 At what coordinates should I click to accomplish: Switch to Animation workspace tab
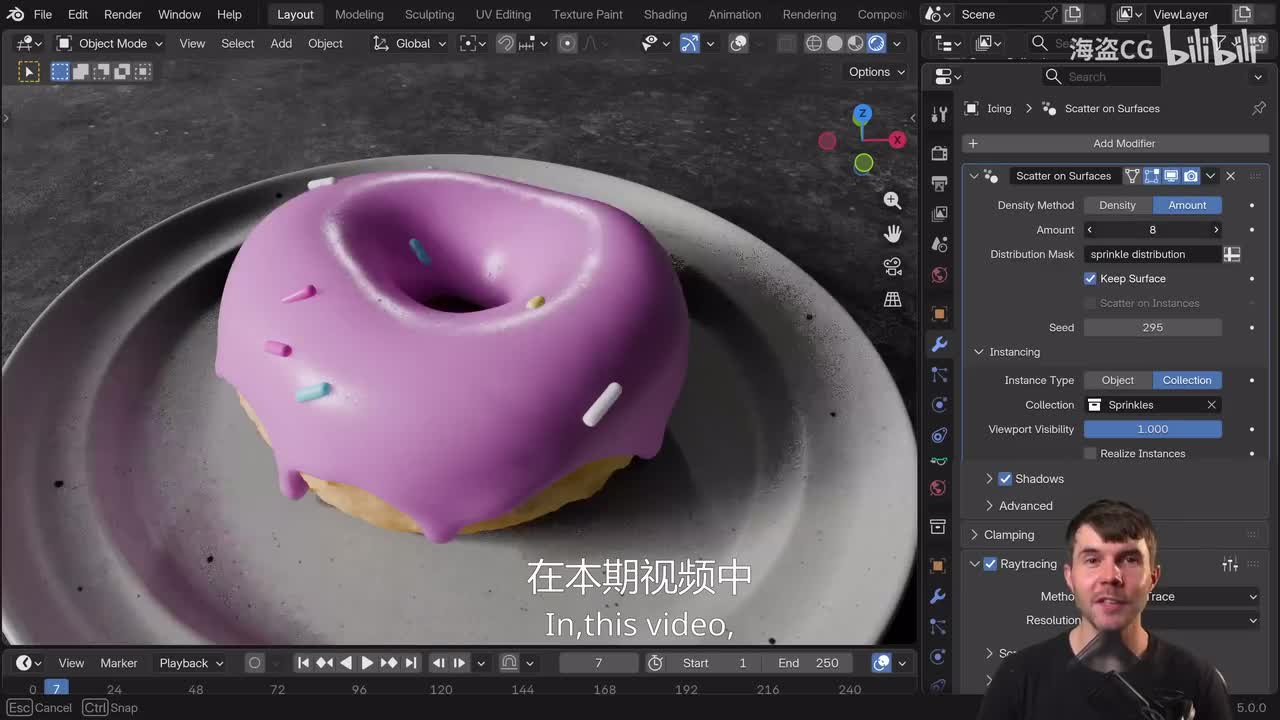tap(734, 14)
